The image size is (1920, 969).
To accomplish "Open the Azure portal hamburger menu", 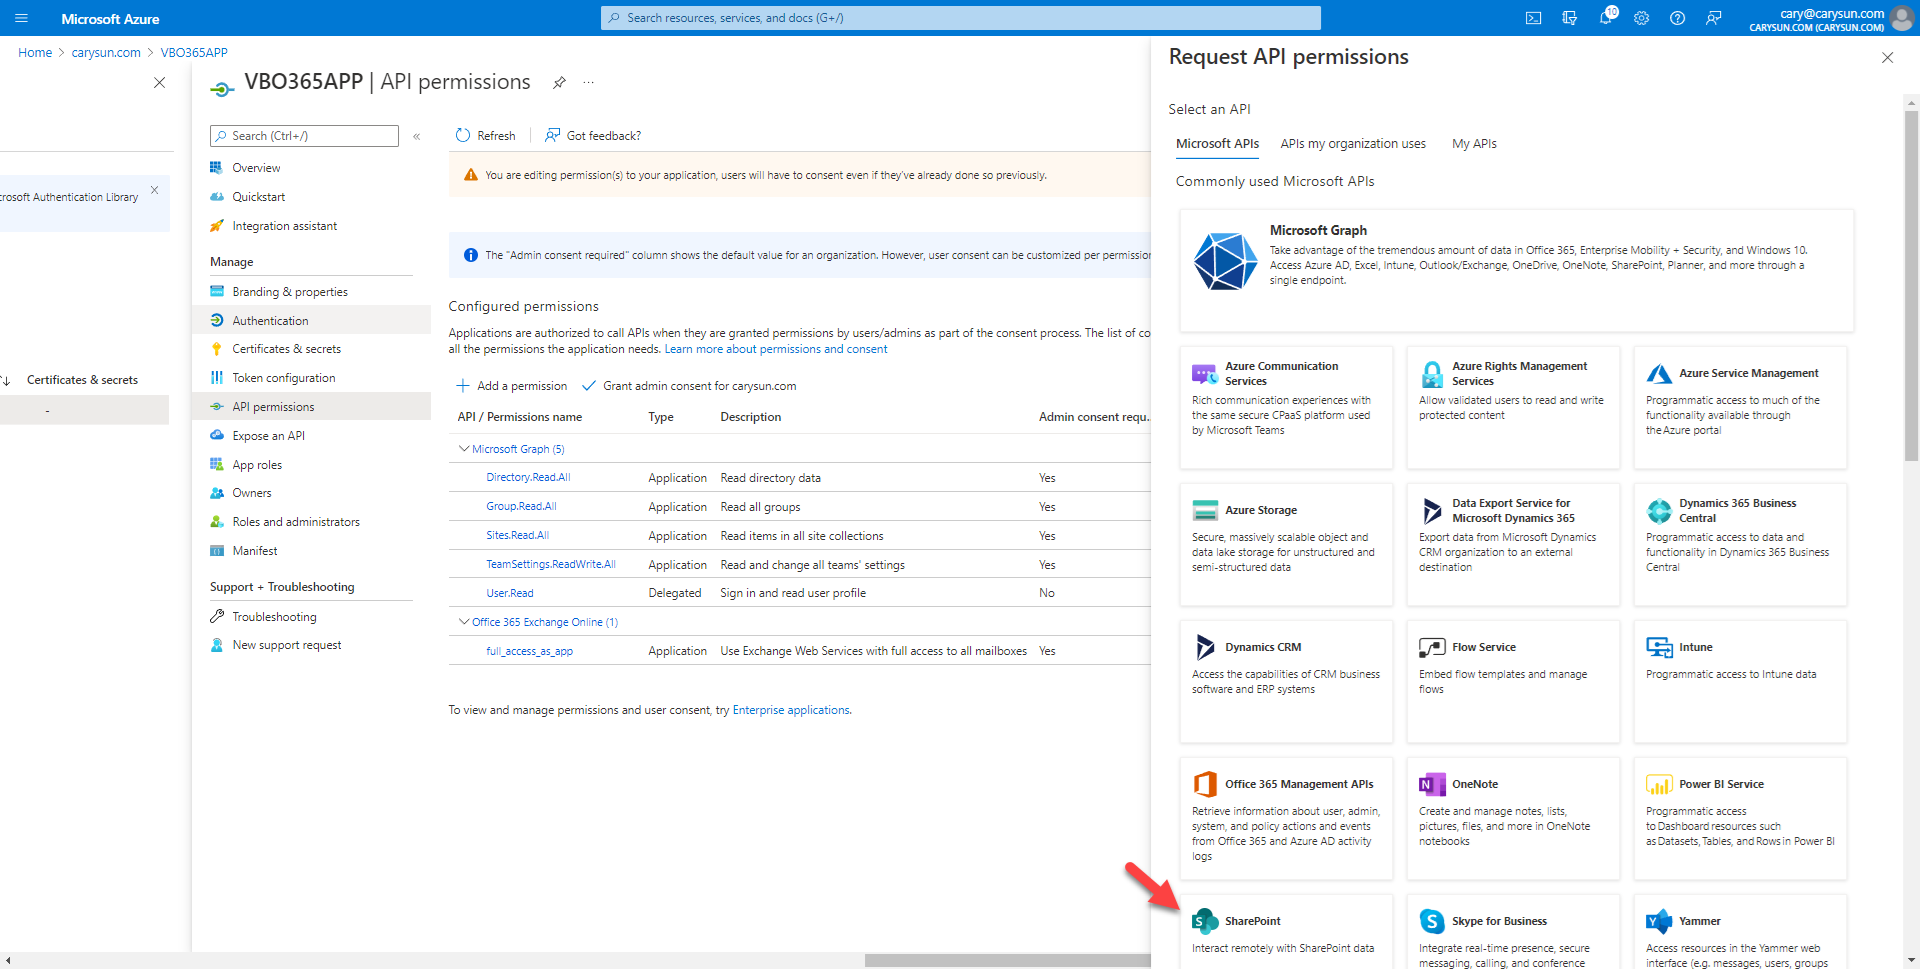I will (x=21, y=18).
